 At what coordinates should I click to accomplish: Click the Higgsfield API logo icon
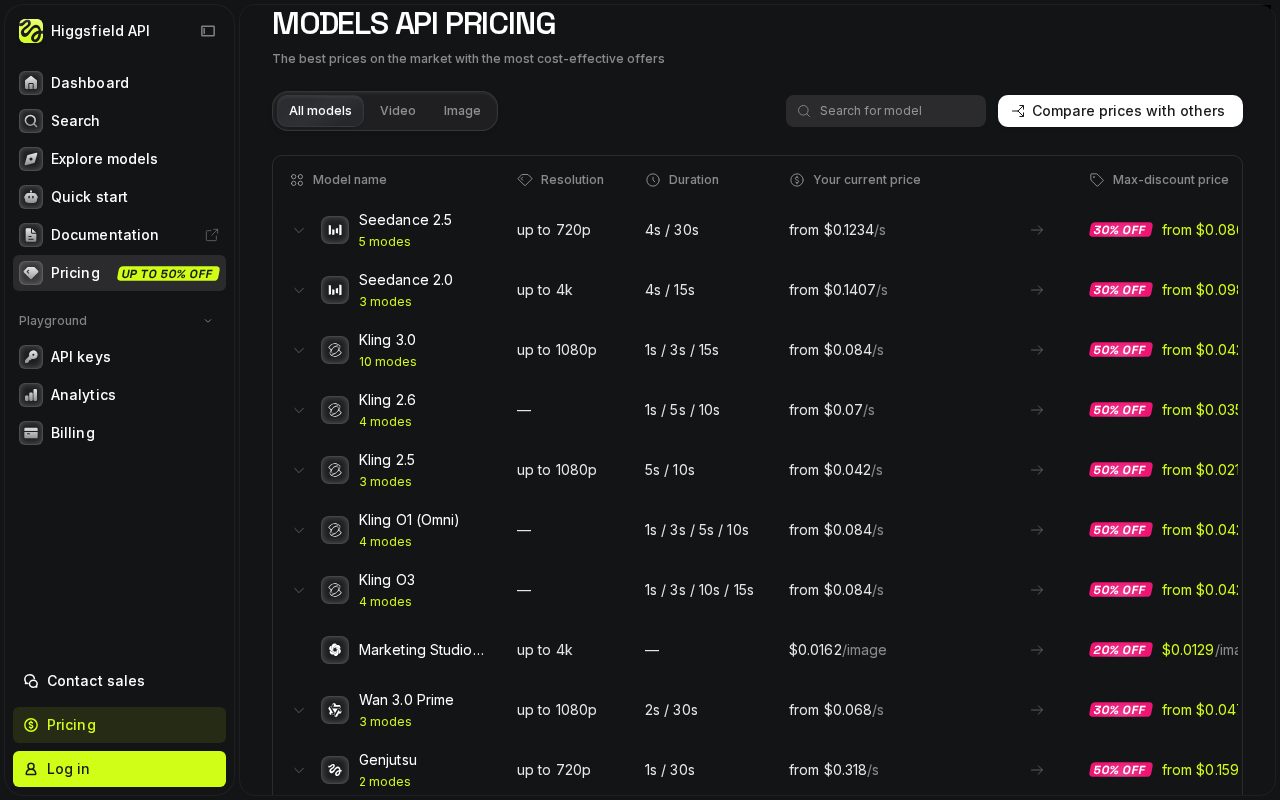point(31,31)
